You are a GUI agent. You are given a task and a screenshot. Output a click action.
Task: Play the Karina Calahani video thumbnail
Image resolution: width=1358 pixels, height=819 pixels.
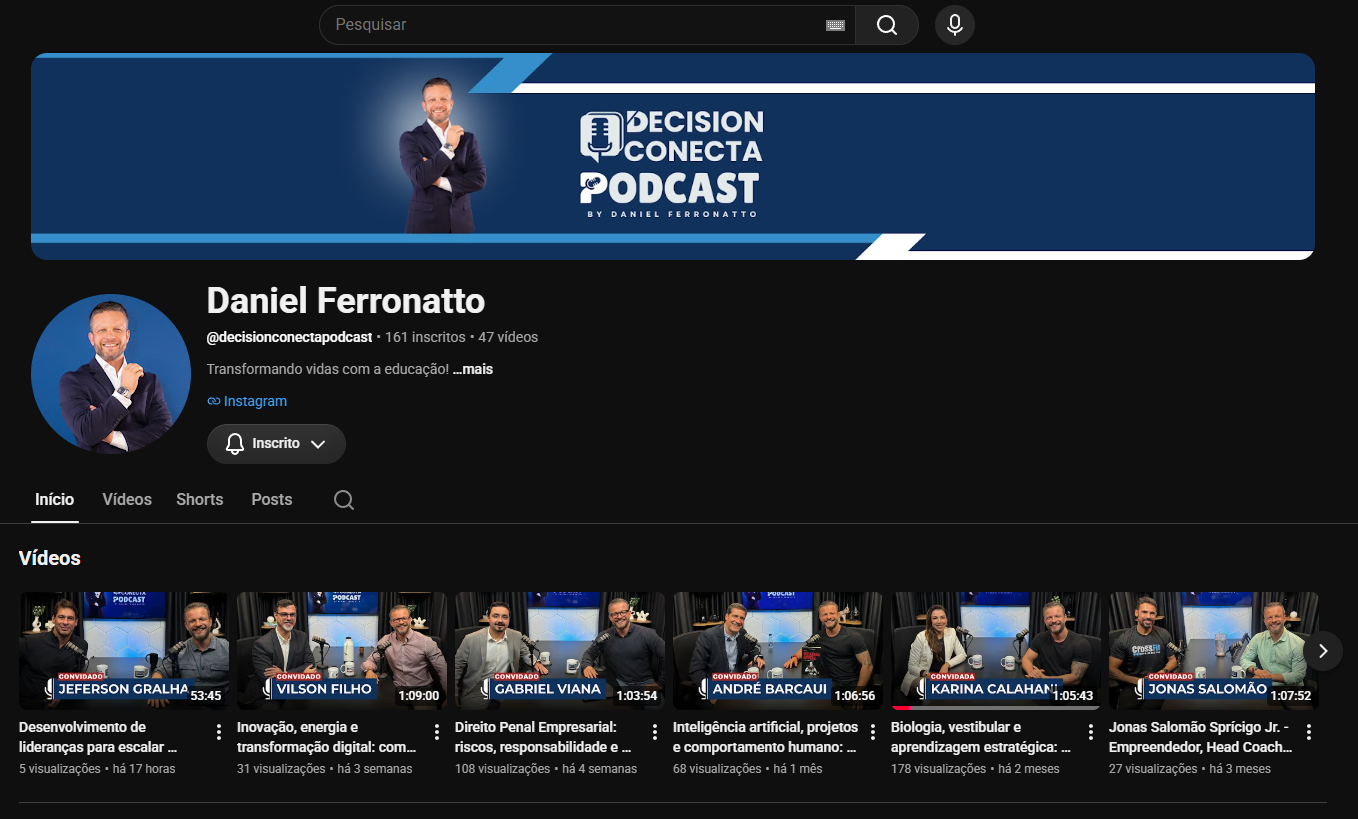coord(996,651)
